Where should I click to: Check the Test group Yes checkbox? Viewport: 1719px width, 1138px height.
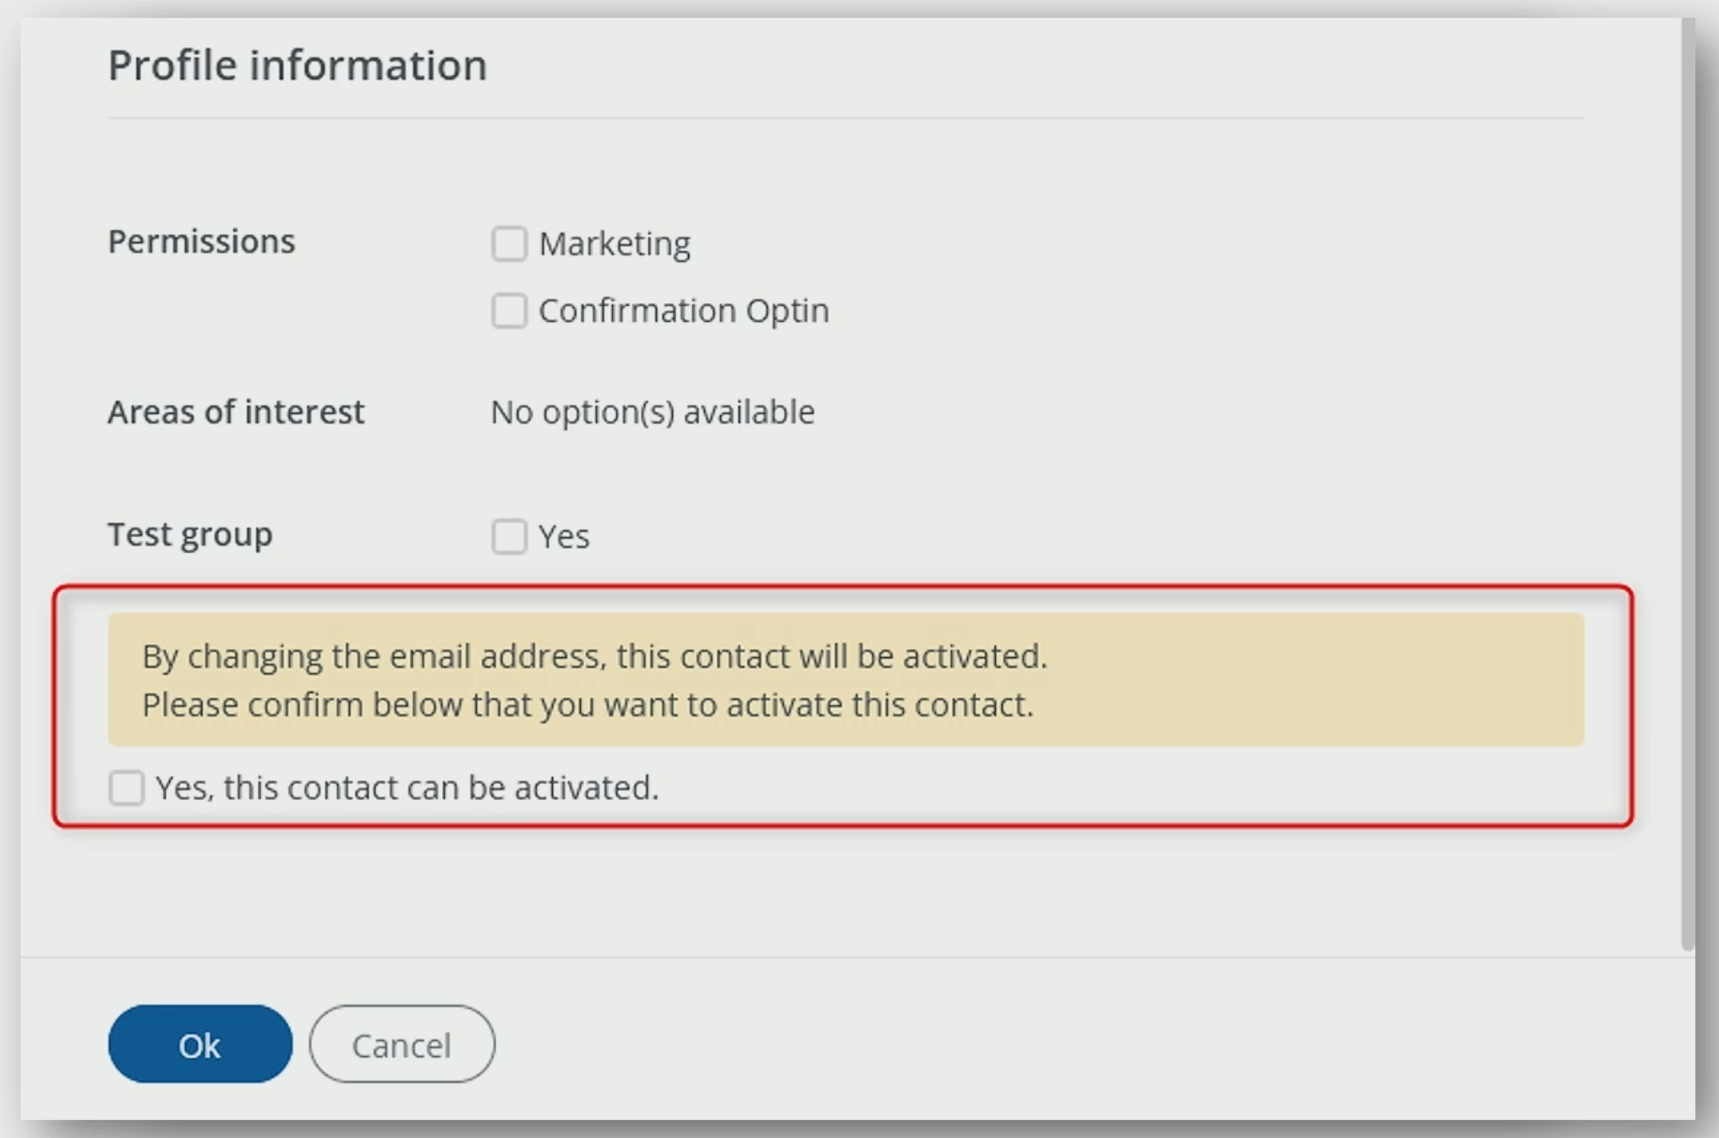point(508,536)
